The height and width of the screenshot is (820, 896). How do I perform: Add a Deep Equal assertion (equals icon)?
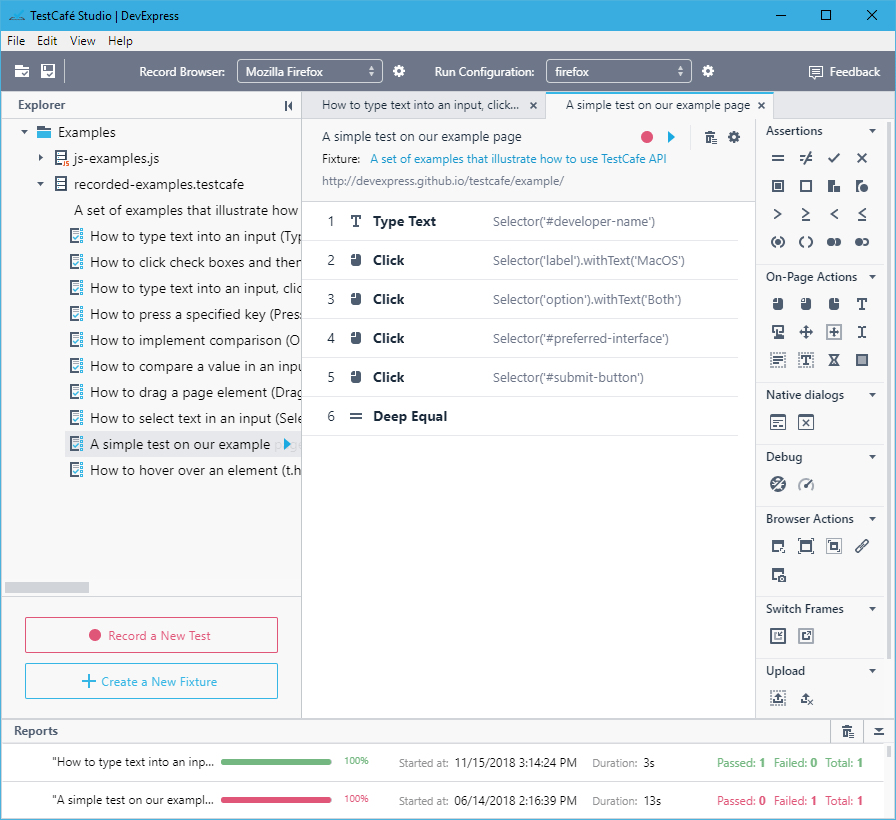(x=778, y=158)
